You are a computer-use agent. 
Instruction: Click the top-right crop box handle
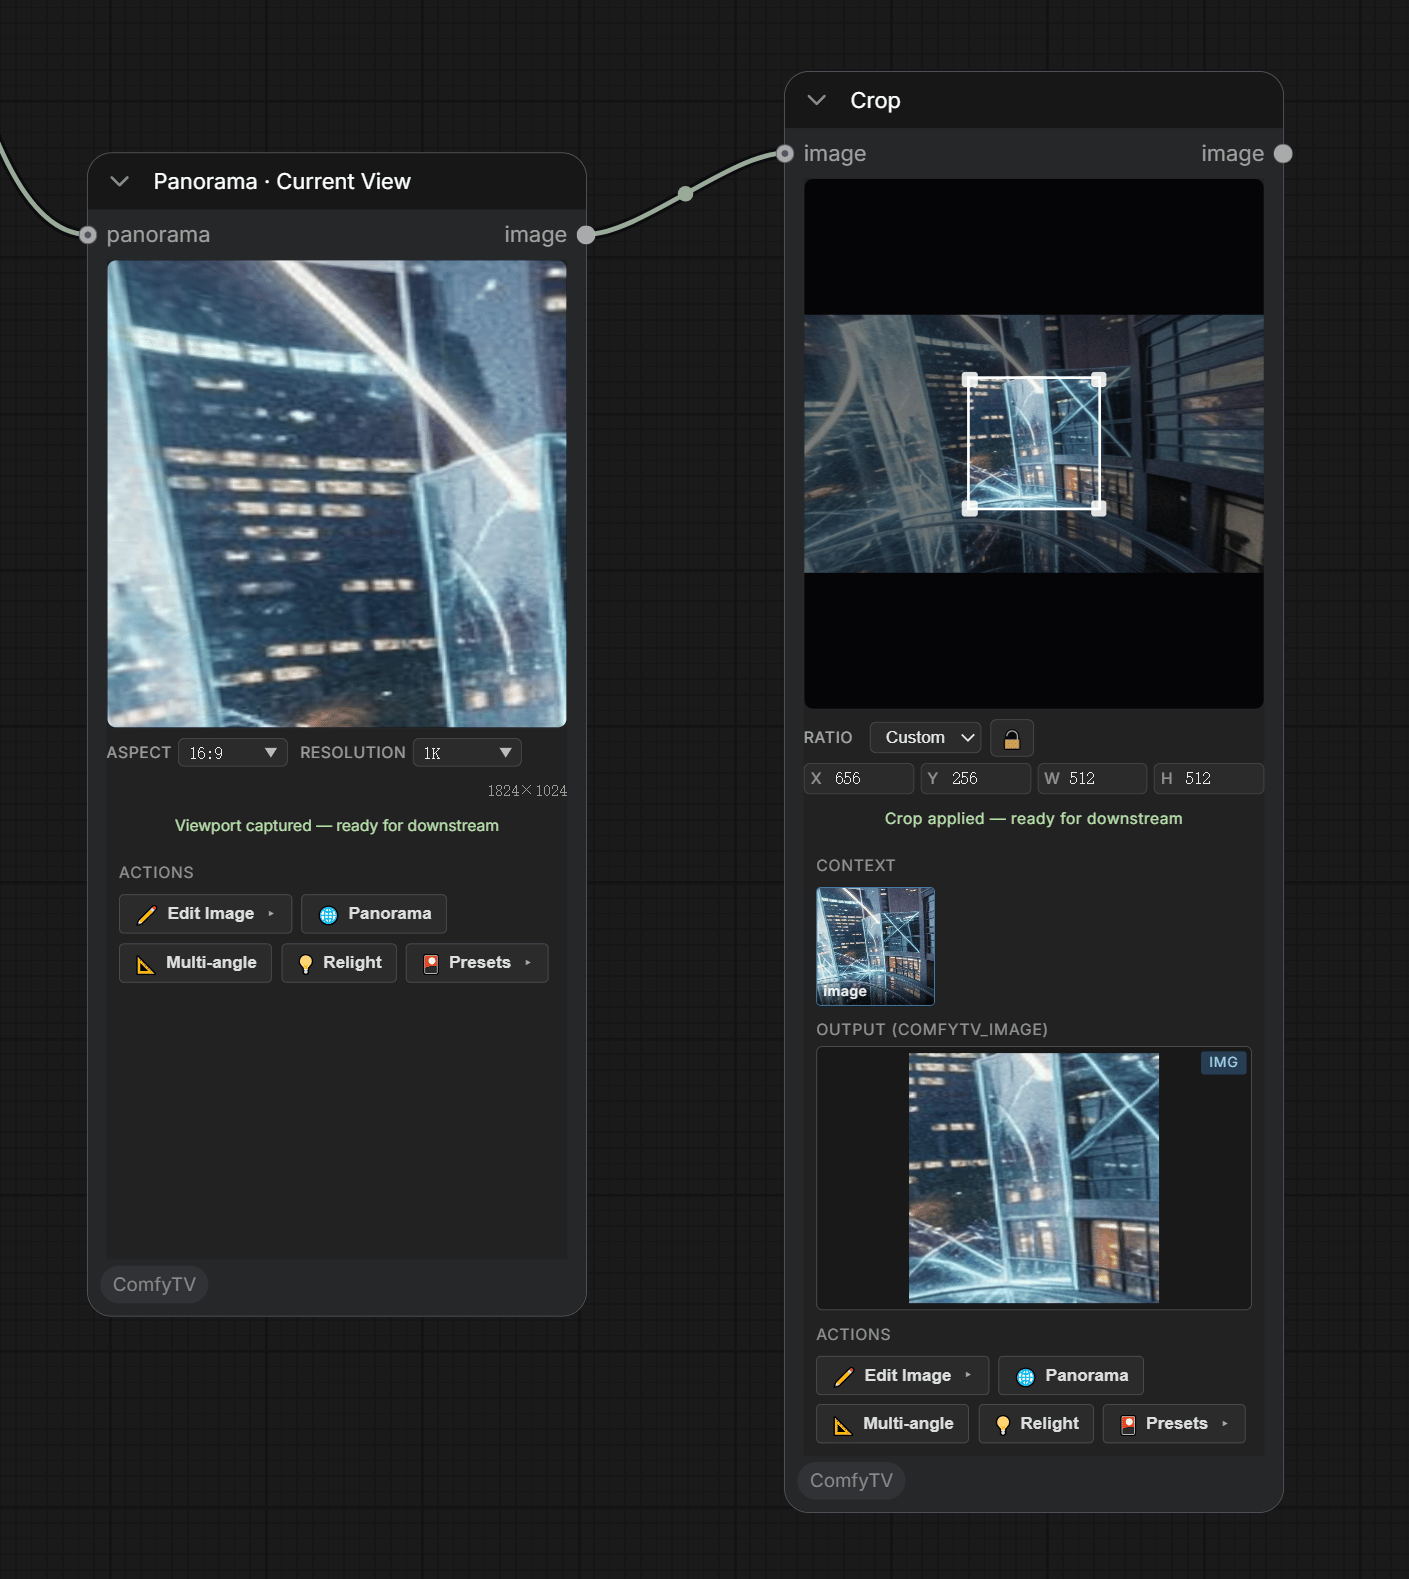tap(1099, 379)
